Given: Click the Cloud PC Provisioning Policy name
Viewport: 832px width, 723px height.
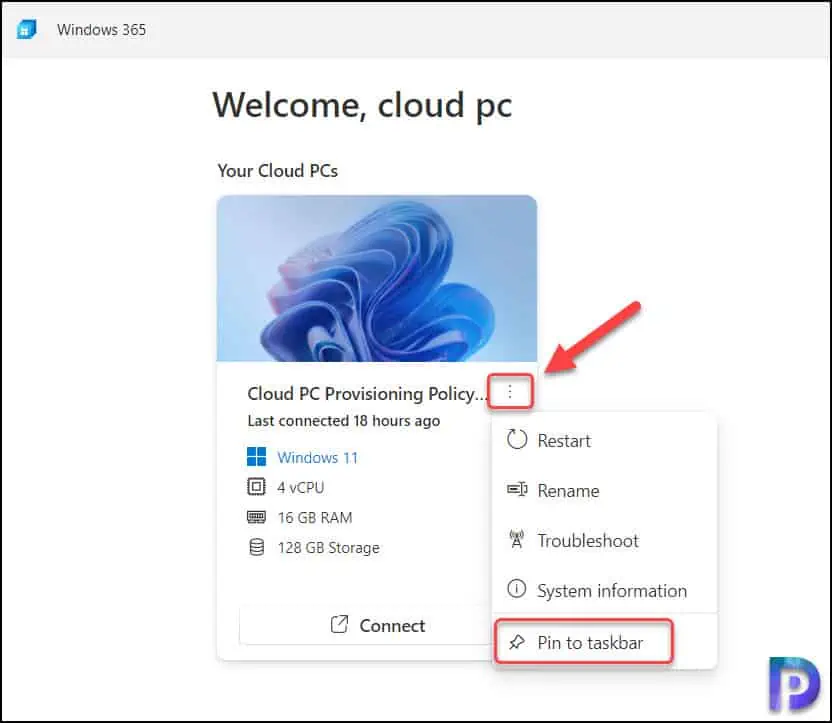Looking at the screenshot, I should (367, 394).
